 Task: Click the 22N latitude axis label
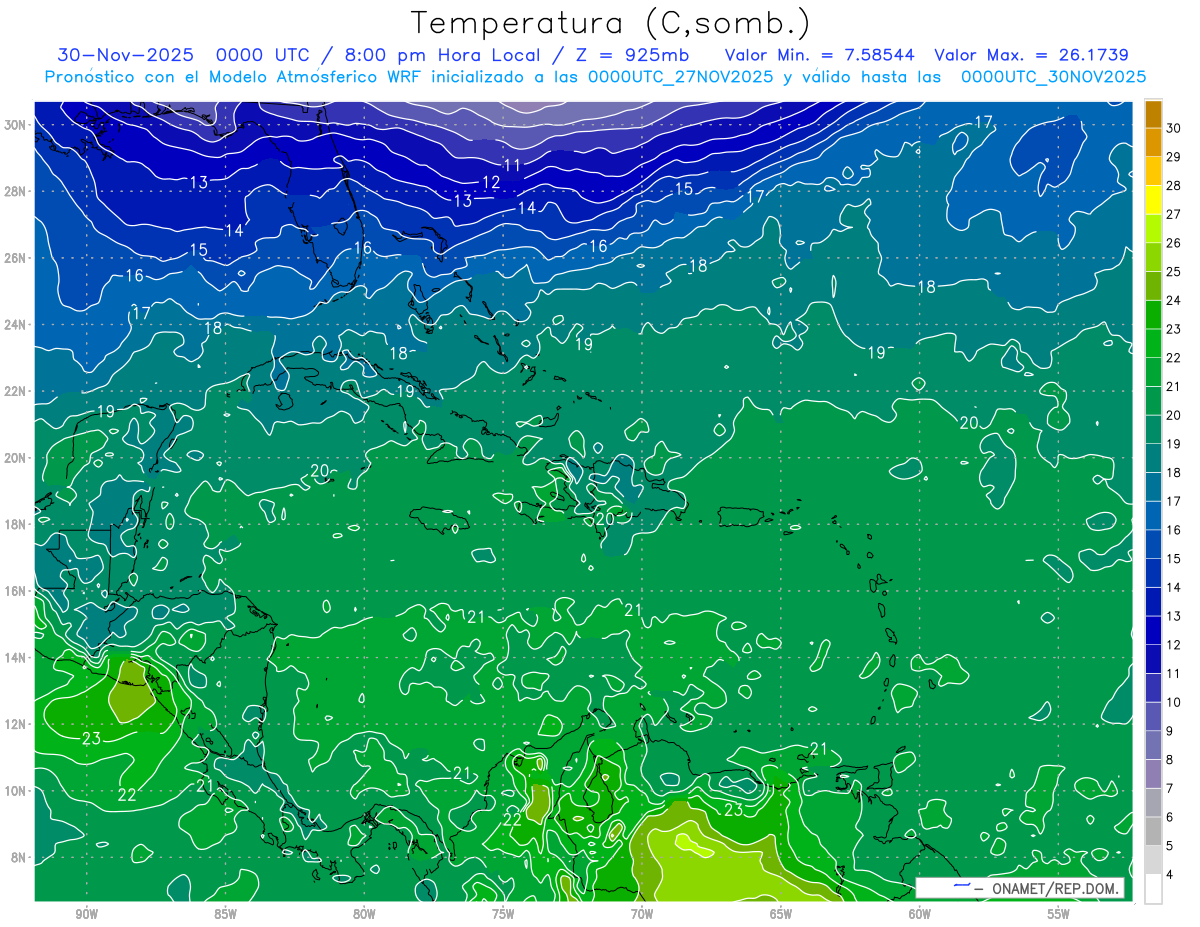pos(16,391)
